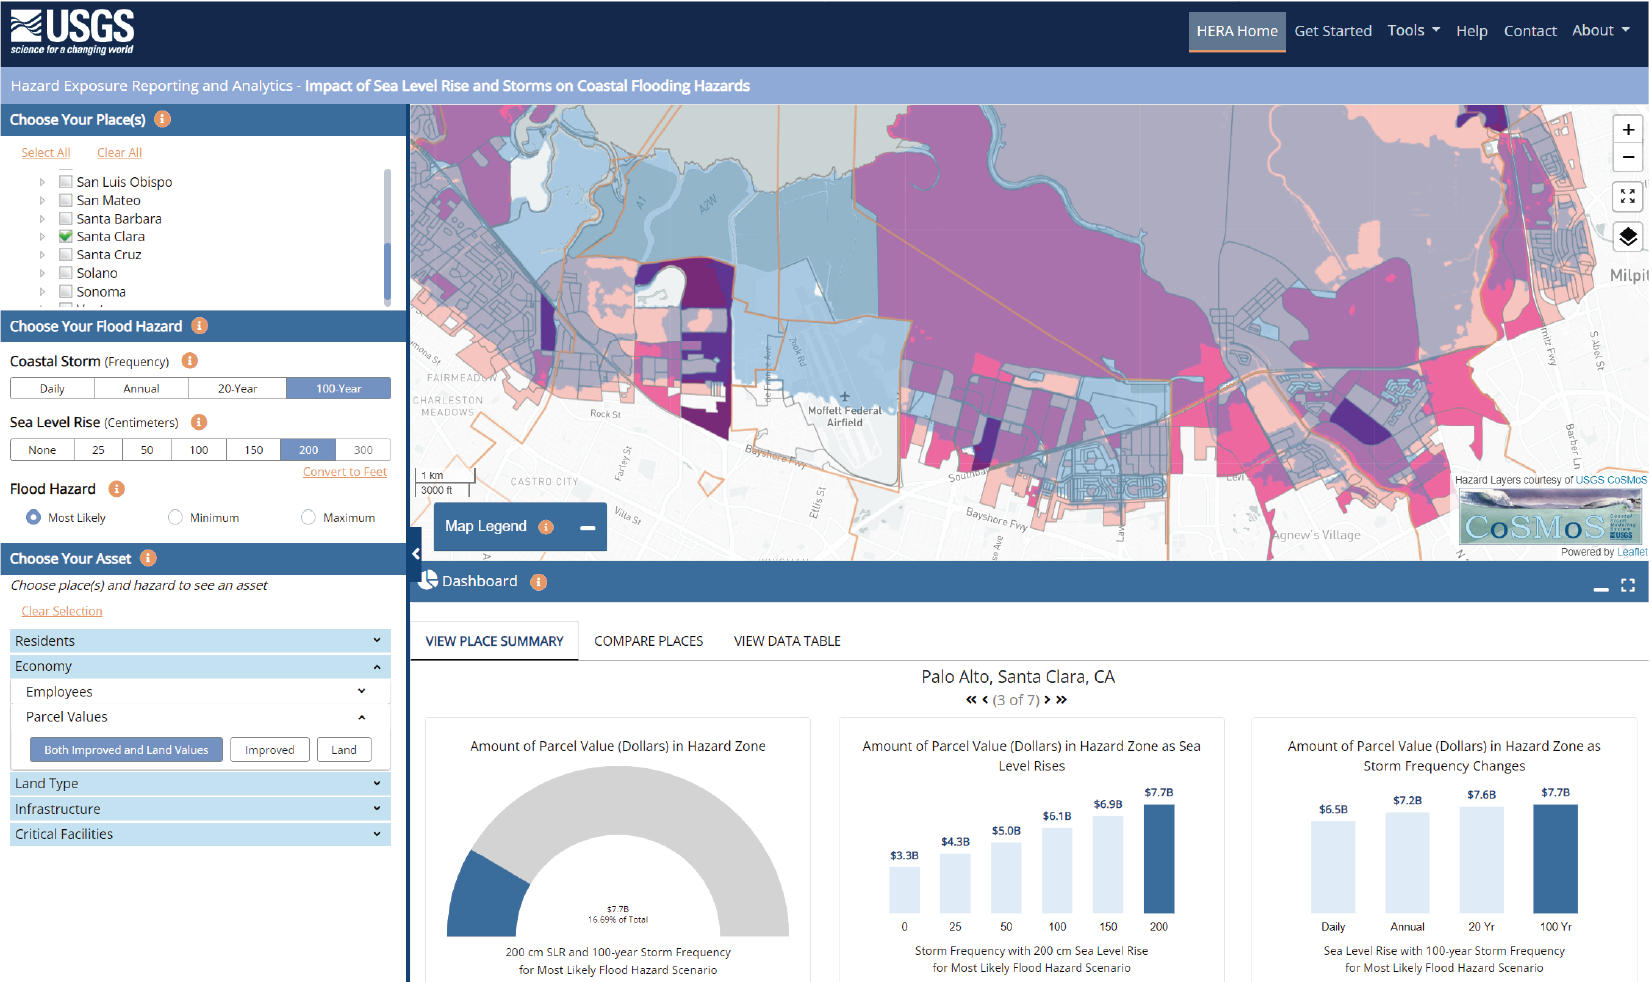
Task: Expand the Dashboard to fullscreen
Action: [x=1627, y=586]
